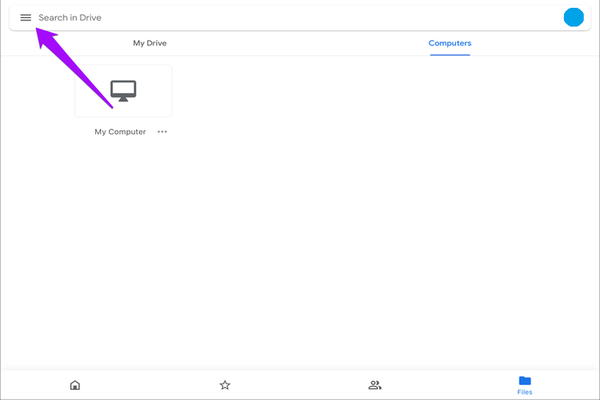Select the Files folder icon
The width and height of the screenshot is (600, 400).
525,381
